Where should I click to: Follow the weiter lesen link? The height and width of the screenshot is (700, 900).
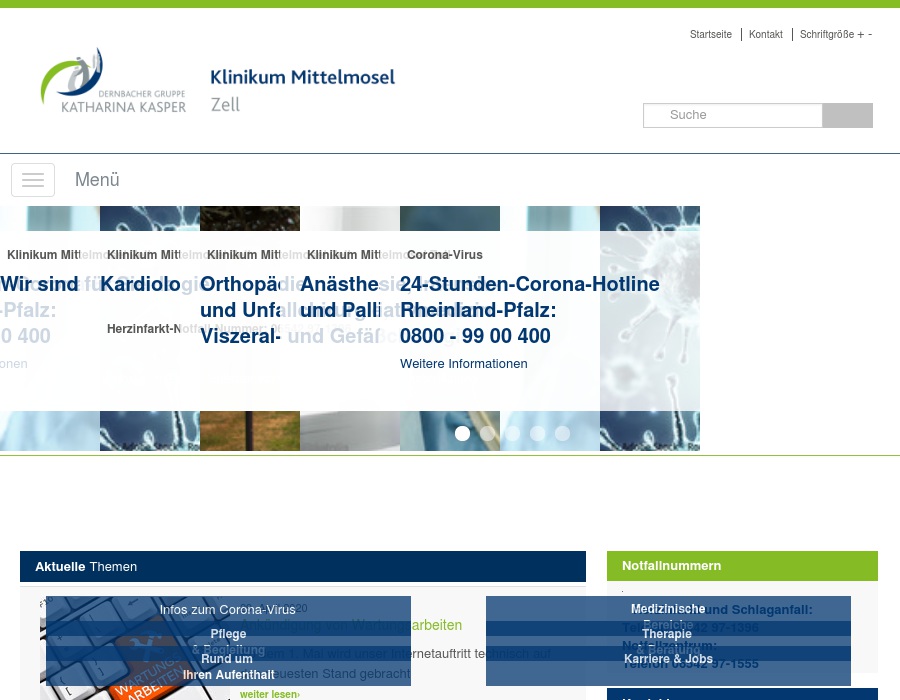coord(269,694)
